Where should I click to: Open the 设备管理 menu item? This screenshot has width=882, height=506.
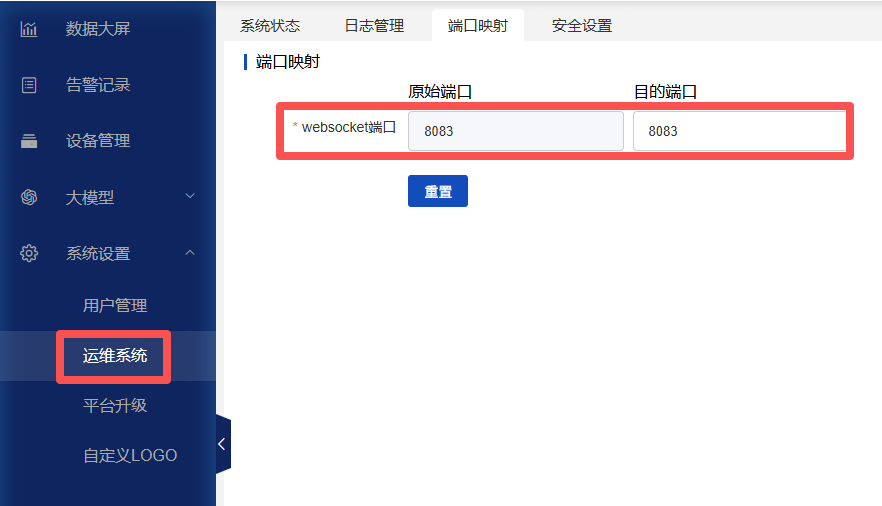pyautogui.click(x=98, y=141)
